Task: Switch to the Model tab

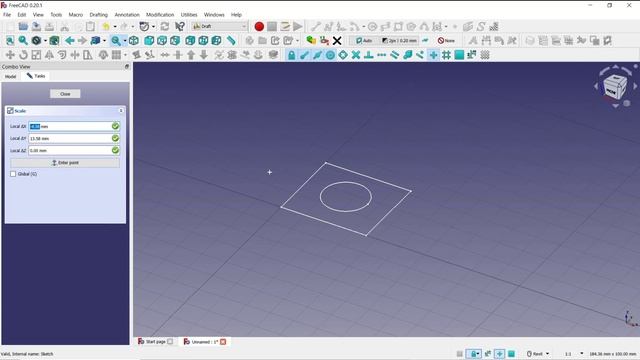Action: [x=11, y=76]
